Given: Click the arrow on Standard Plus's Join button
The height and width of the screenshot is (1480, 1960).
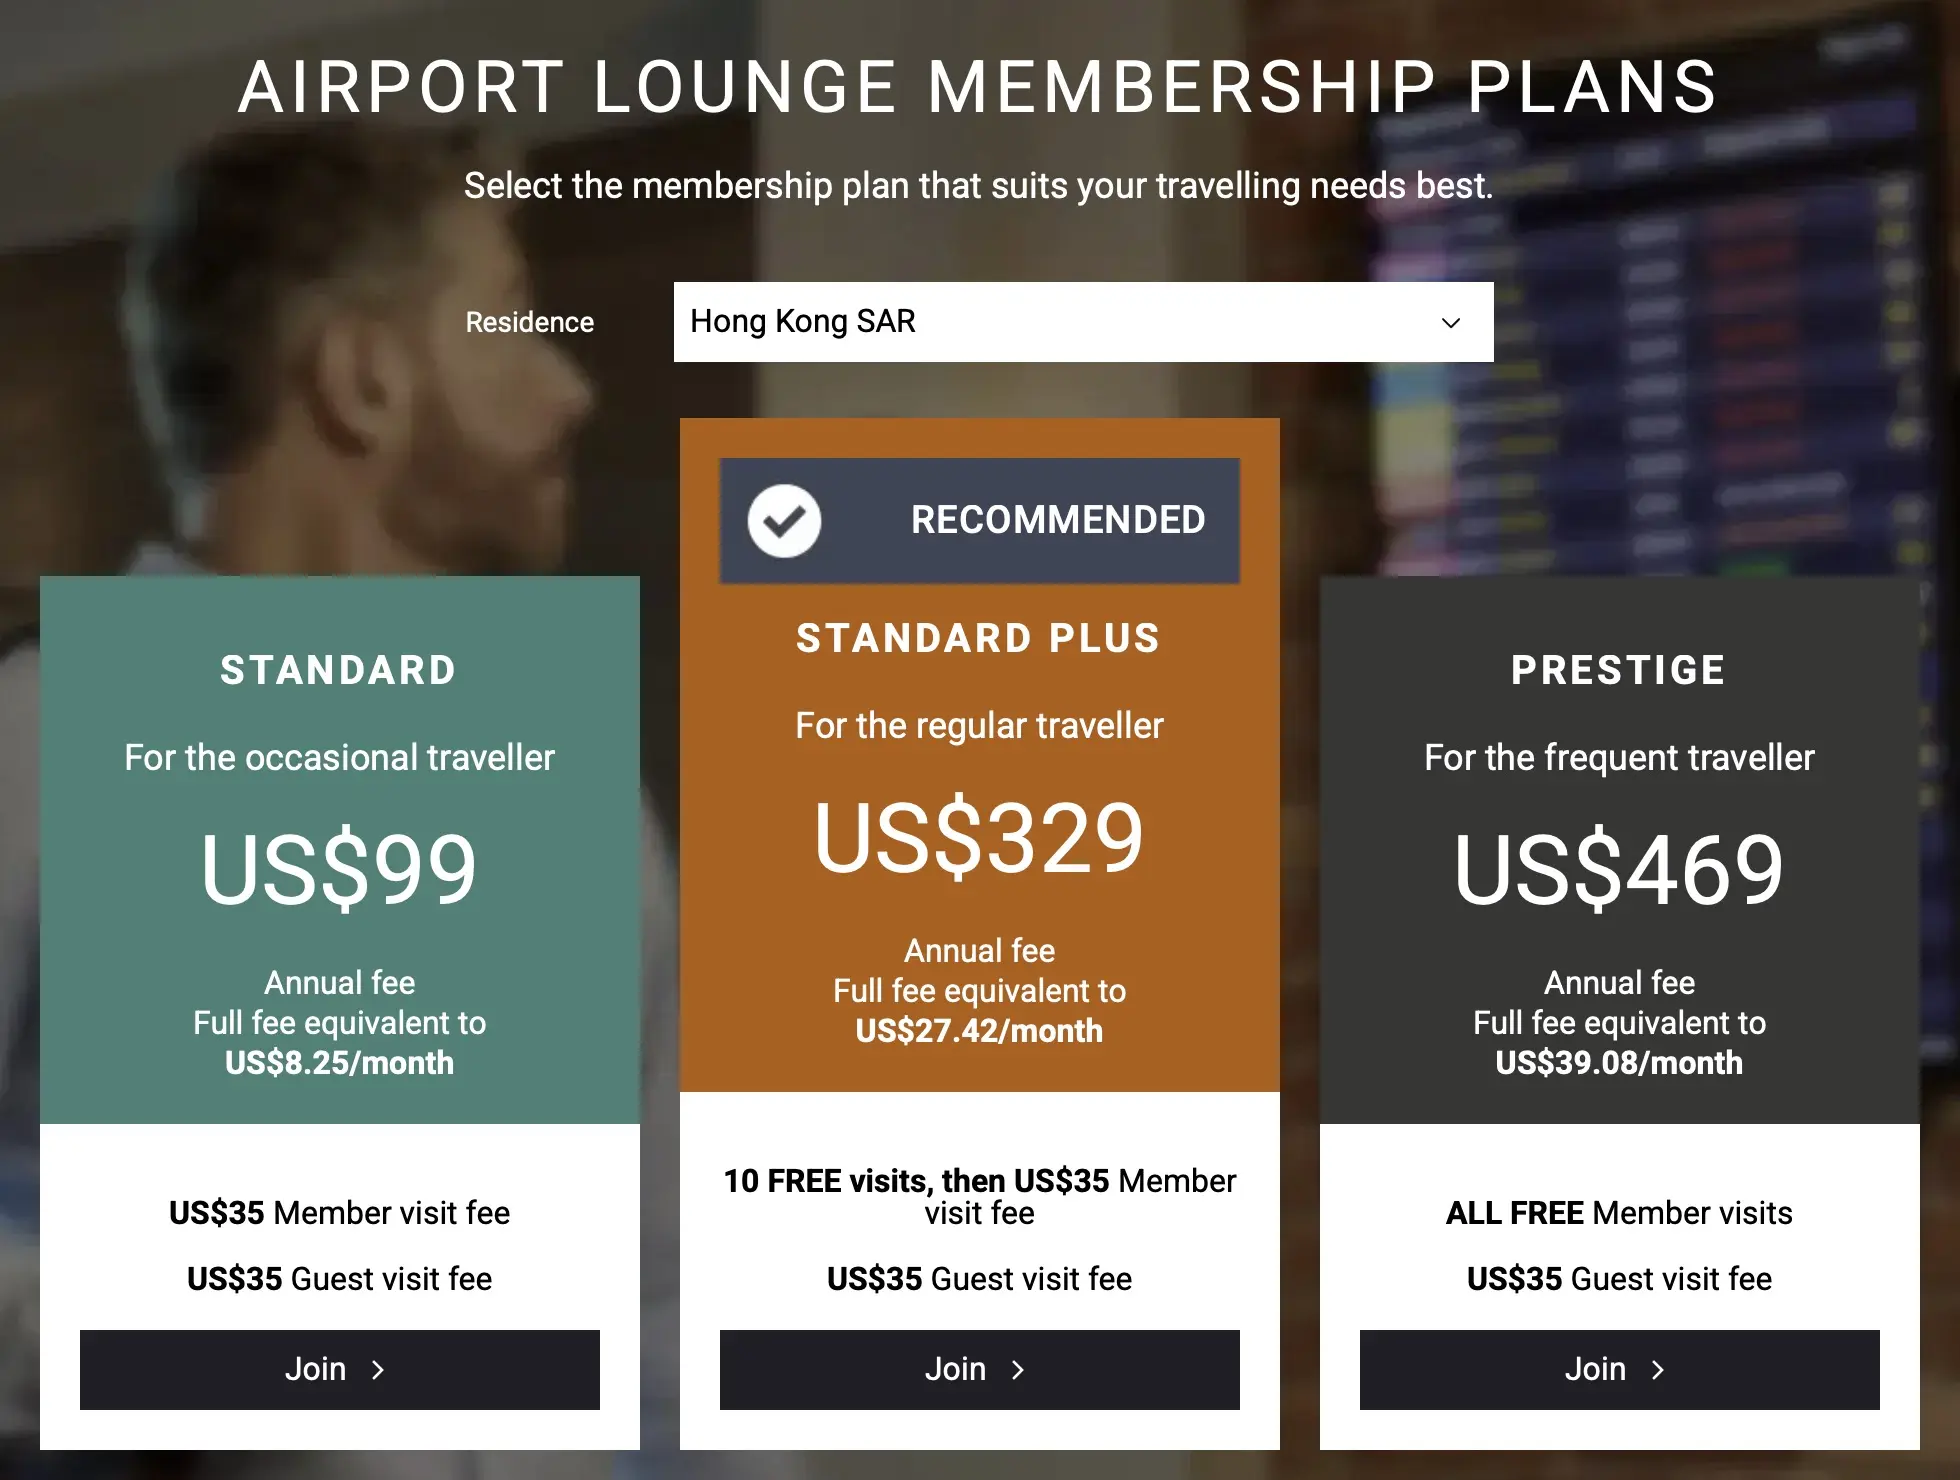Looking at the screenshot, I should [x=1018, y=1370].
